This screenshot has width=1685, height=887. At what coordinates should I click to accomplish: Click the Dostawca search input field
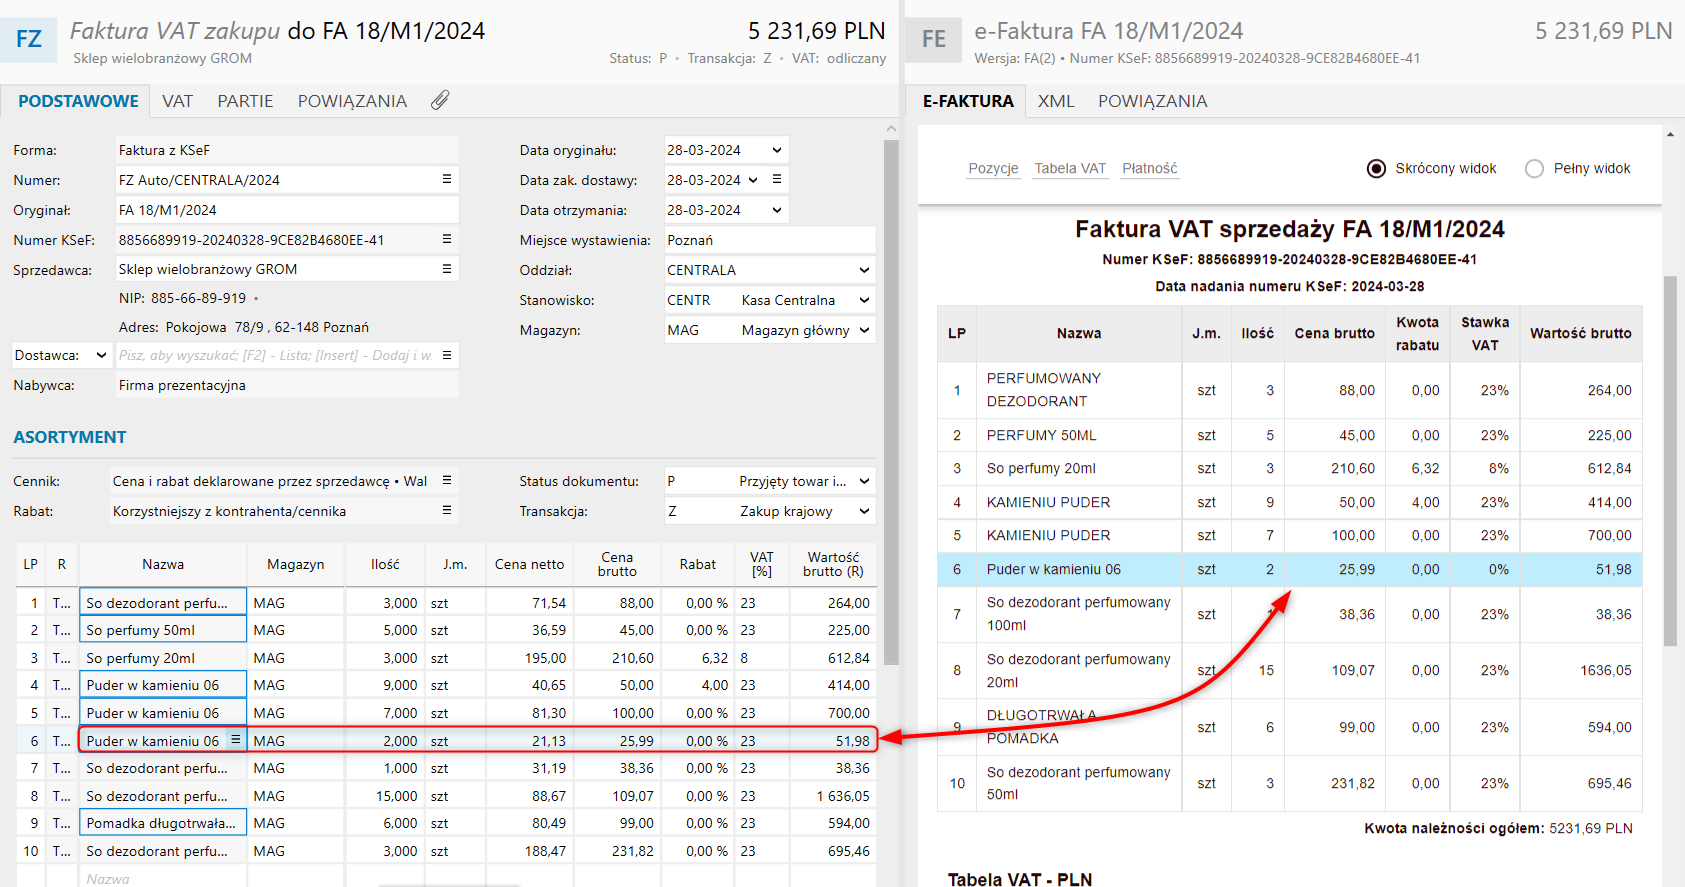(x=276, y=355)
